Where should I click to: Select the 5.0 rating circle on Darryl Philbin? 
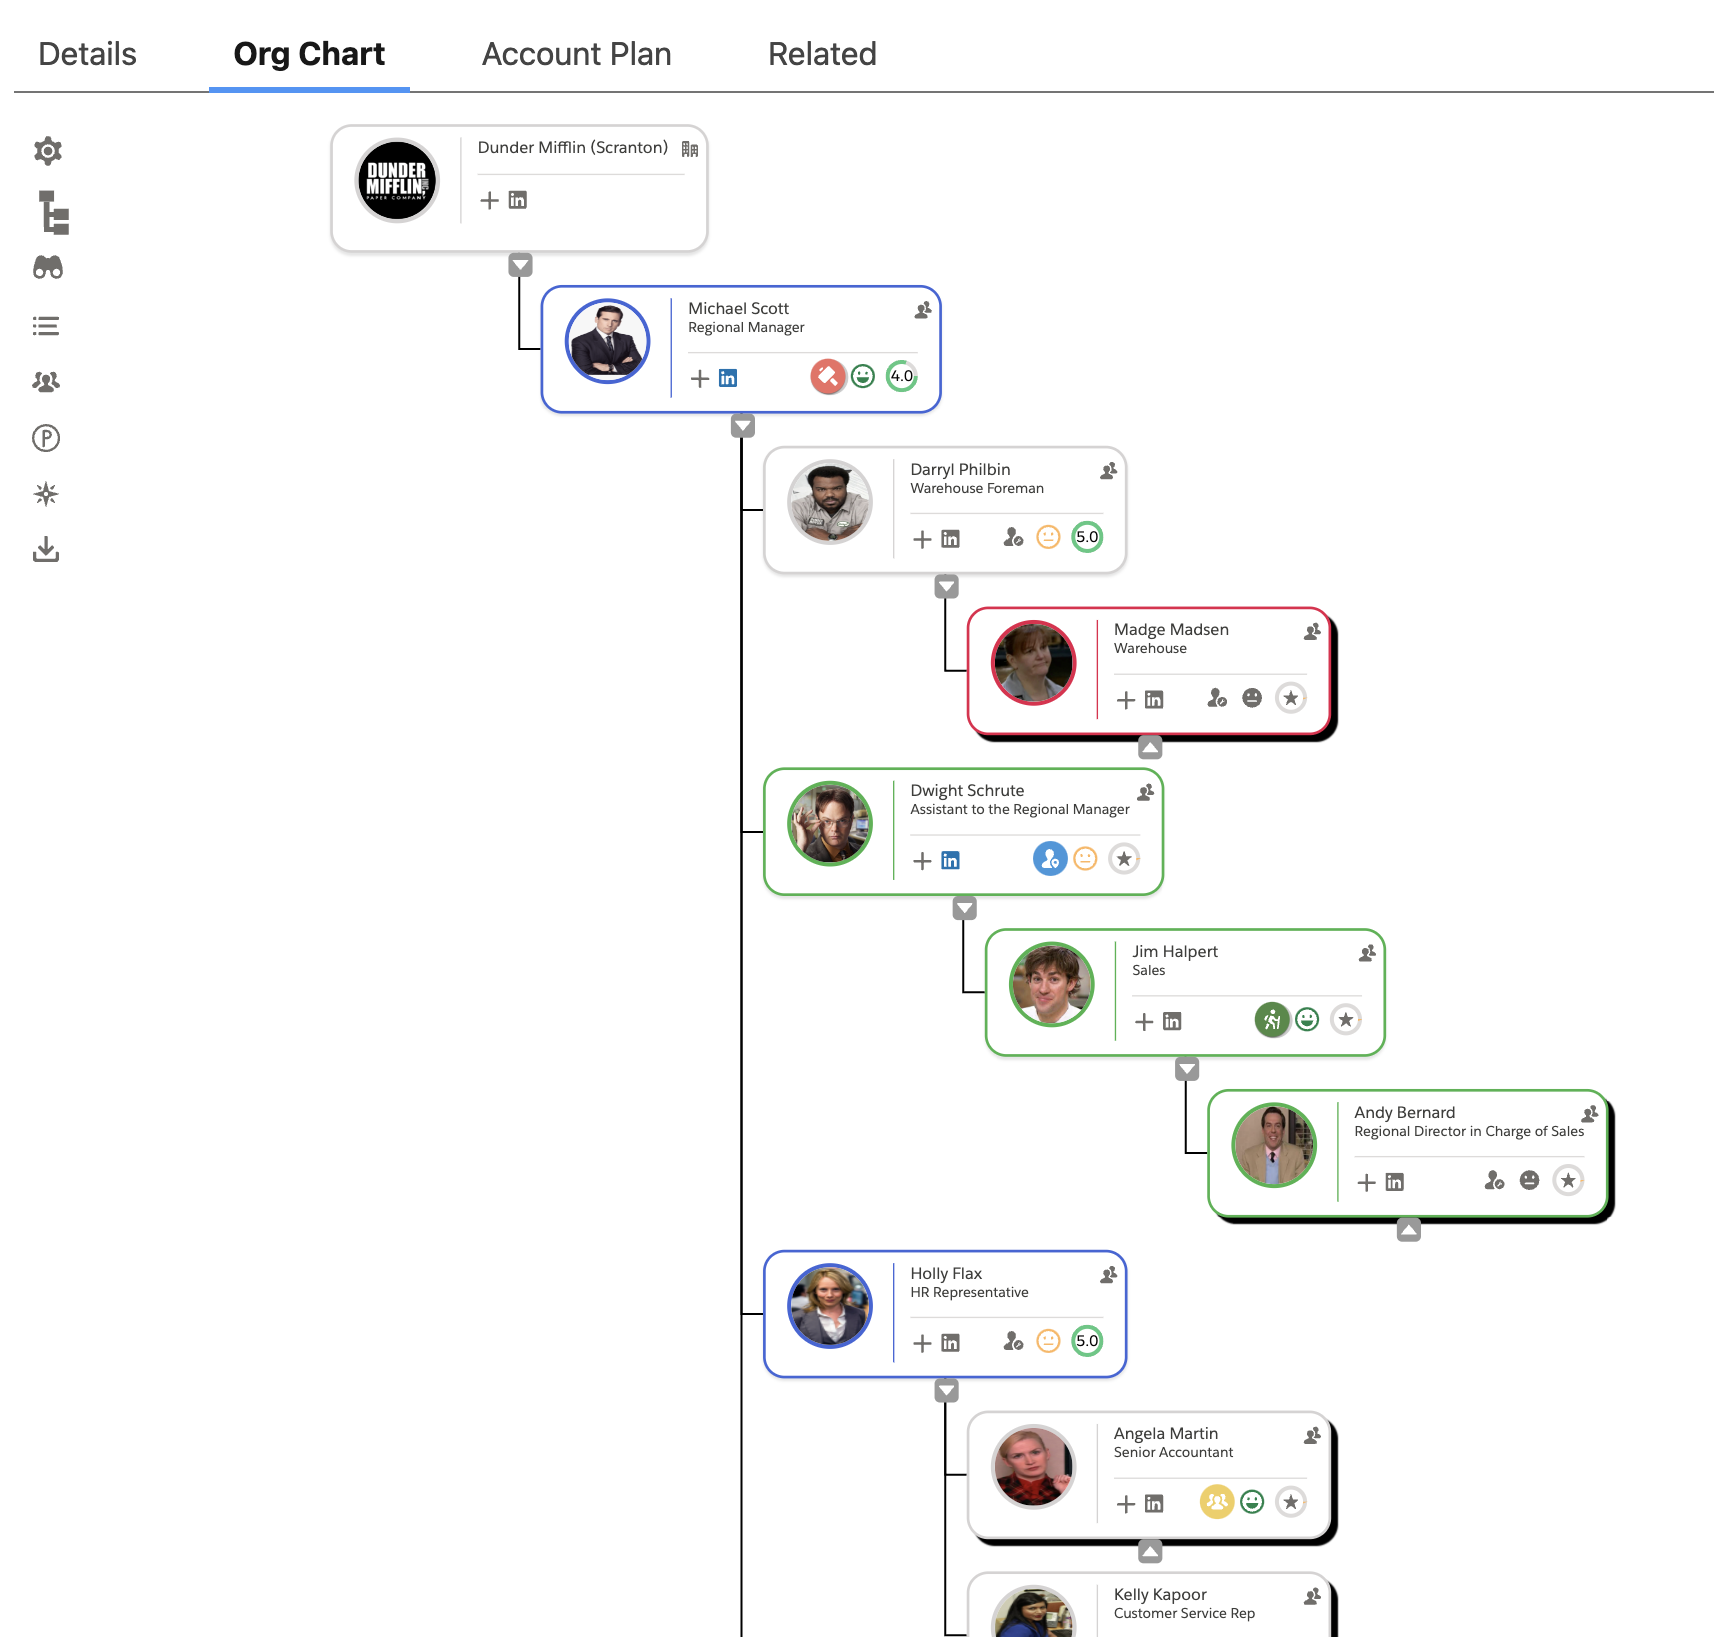(x=1087, y=537)
